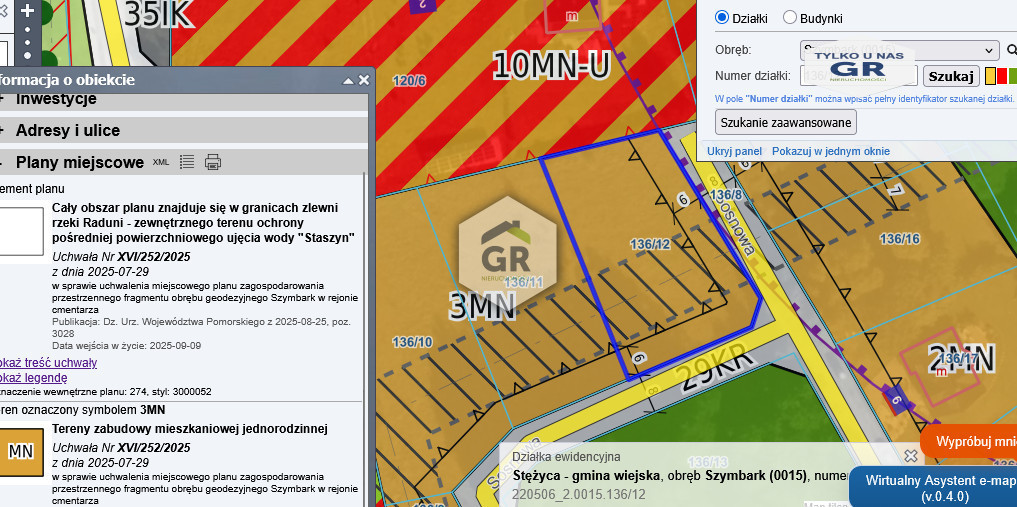This screenshot has height=507, width=1017.
Task: Click the blank white plan symbol thumbnail
Action: tap(21, 231)
